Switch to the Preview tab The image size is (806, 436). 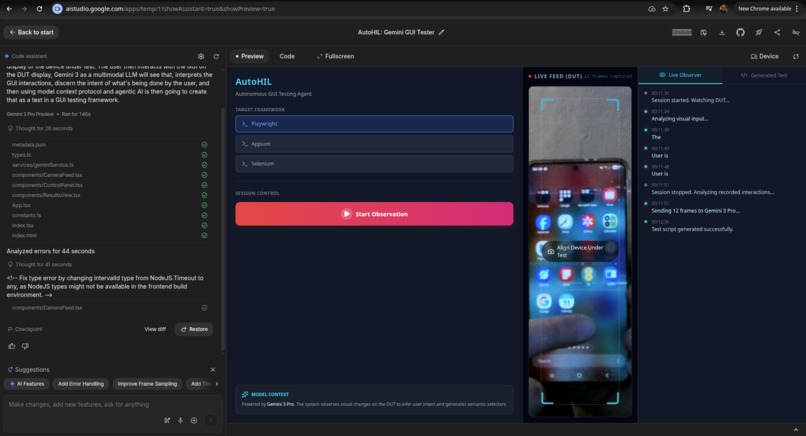point(250,56)
